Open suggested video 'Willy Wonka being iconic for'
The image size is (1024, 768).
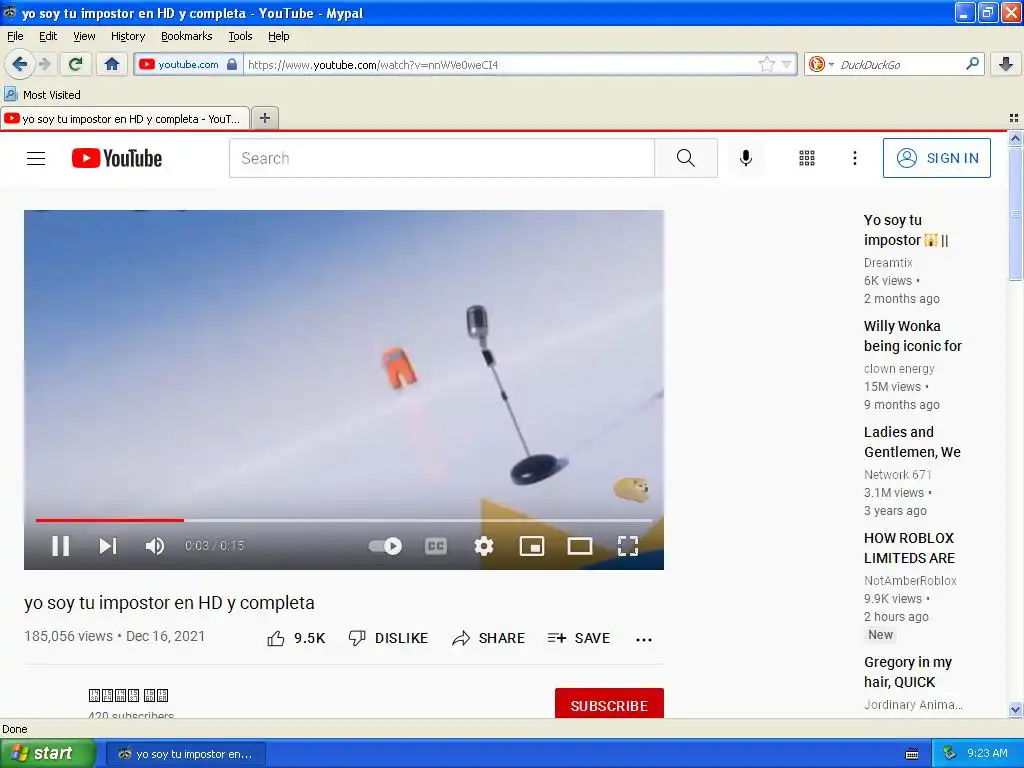[x=912, y=336]
